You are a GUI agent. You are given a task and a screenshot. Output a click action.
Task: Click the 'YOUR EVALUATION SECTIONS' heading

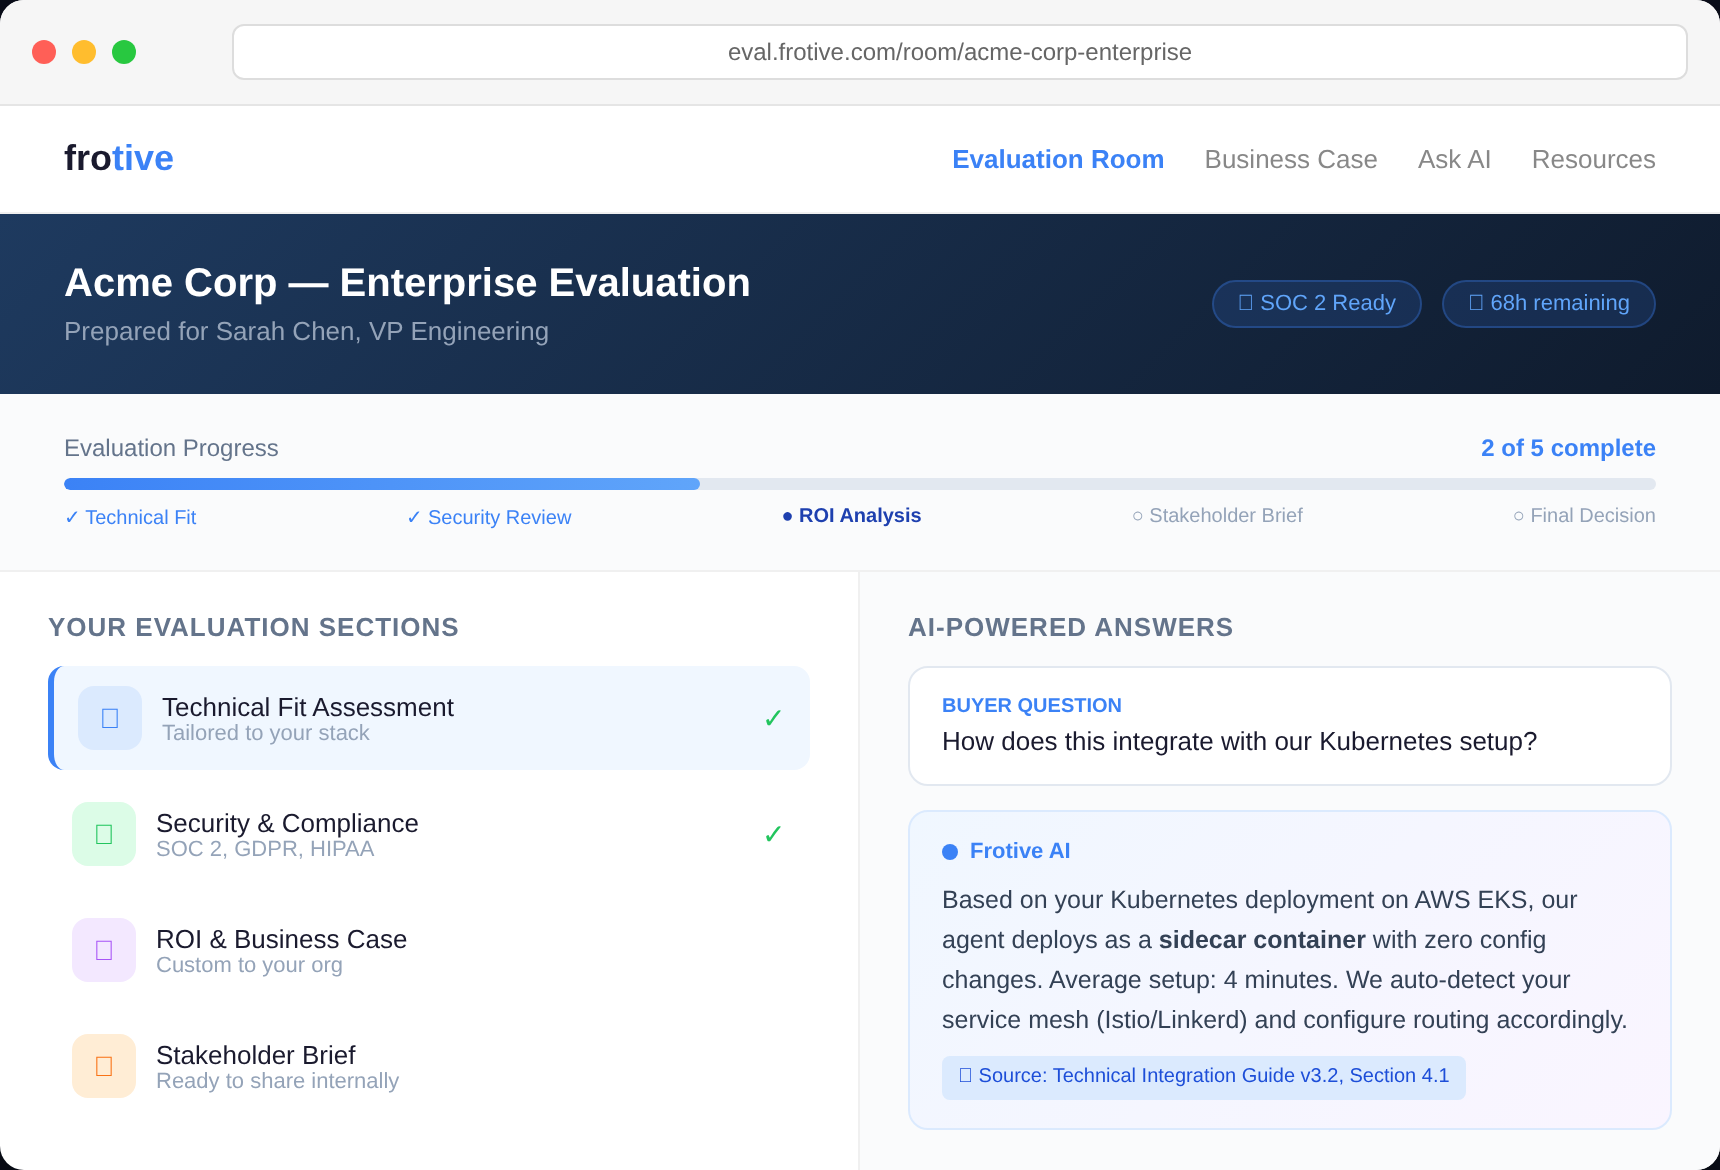[253, 627]
